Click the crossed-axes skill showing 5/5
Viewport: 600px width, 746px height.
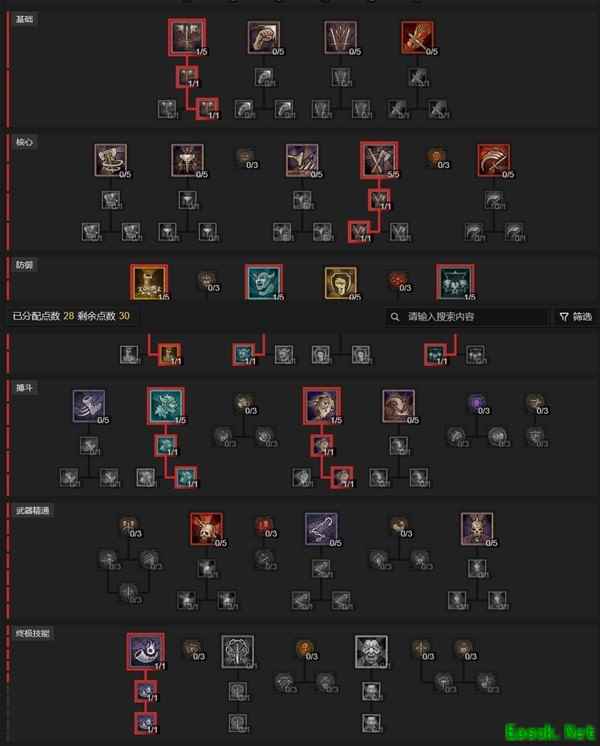click(x=379, y=160)
